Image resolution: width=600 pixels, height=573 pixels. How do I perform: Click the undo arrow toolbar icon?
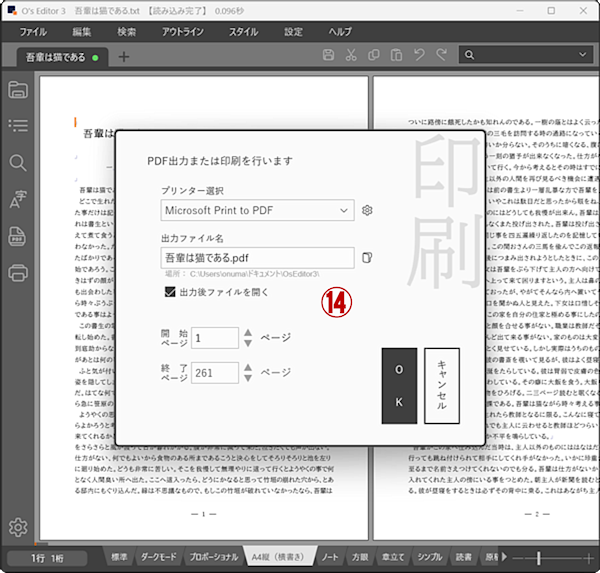[419, 55]
